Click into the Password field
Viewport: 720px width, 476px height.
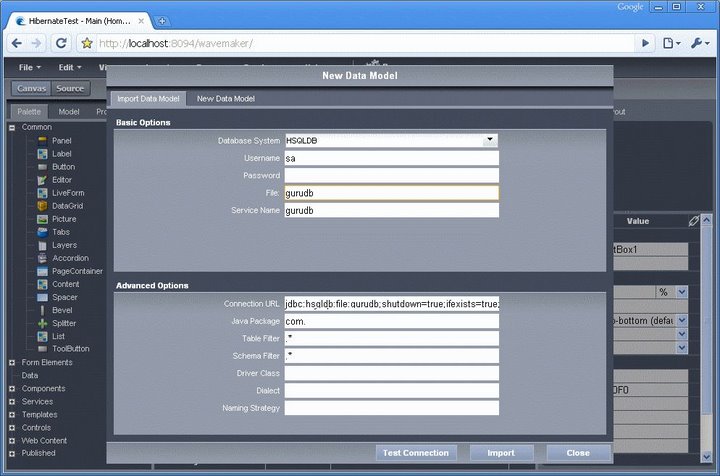click(391, 175)
